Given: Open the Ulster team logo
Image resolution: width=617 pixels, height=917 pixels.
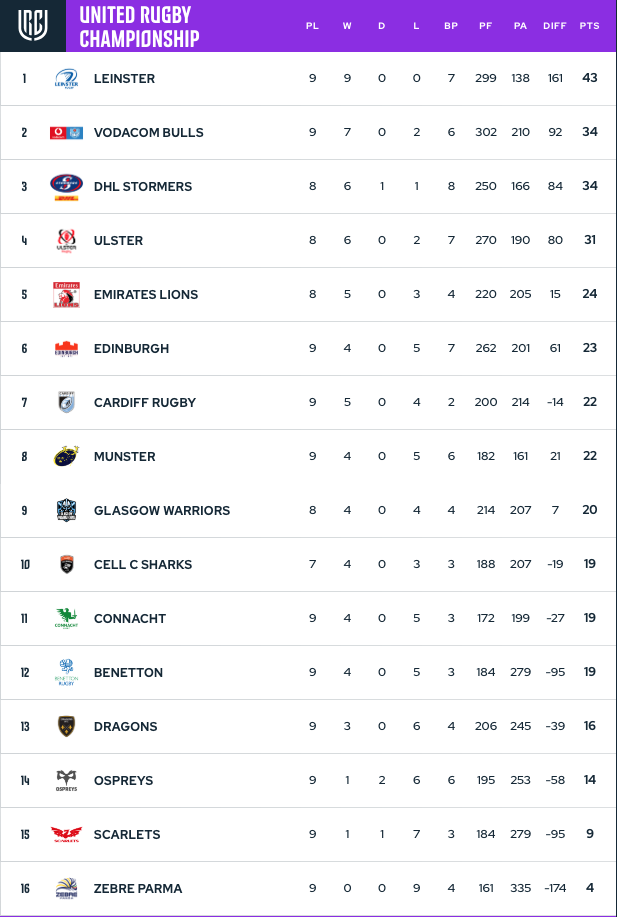Looking at the screenshot, I should (66, 241).
